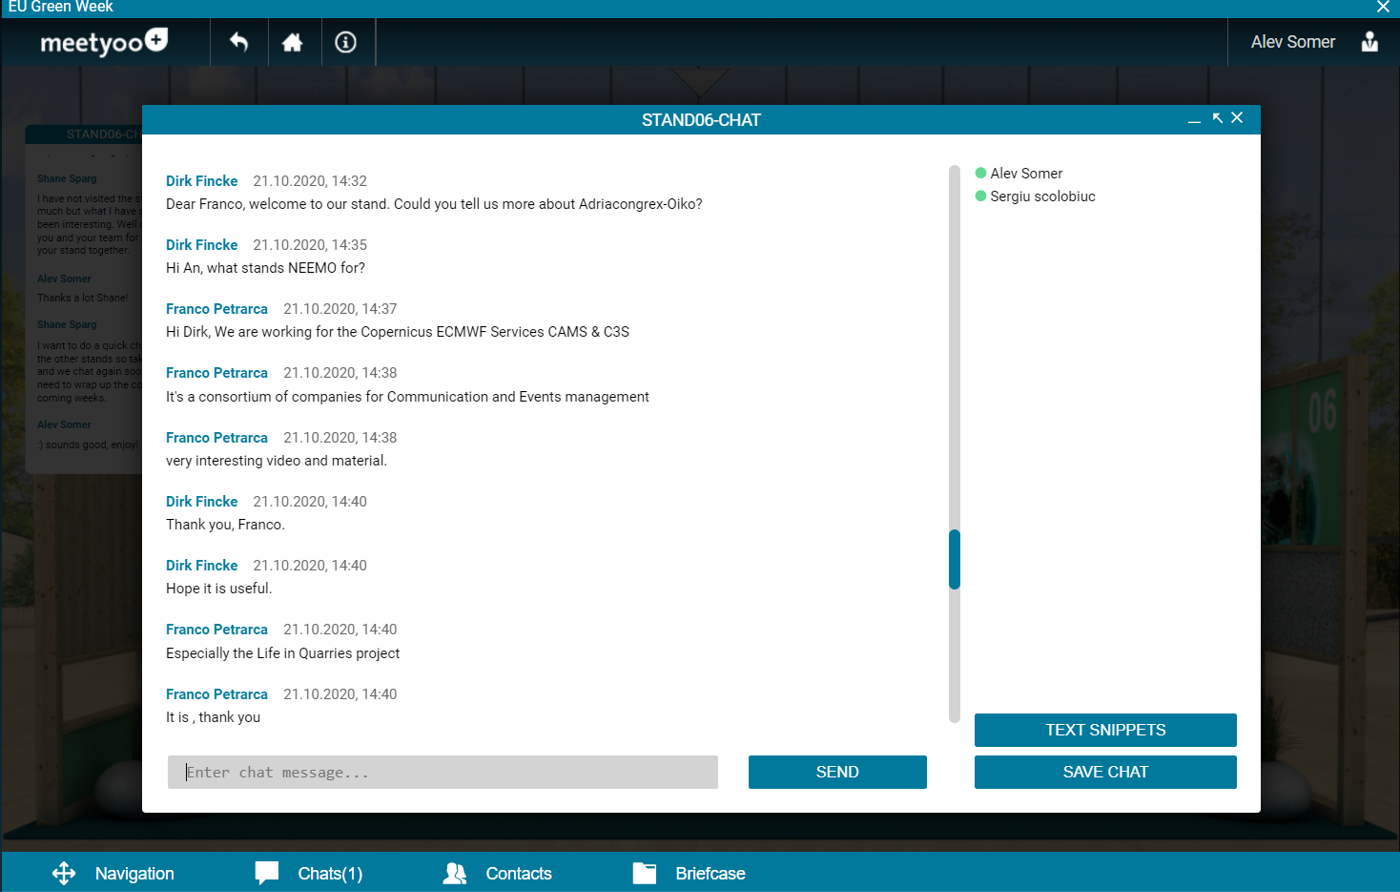Open Briefcase in the bottom bar
Screen dimensions: 1400x892
[x=710, y=873]
